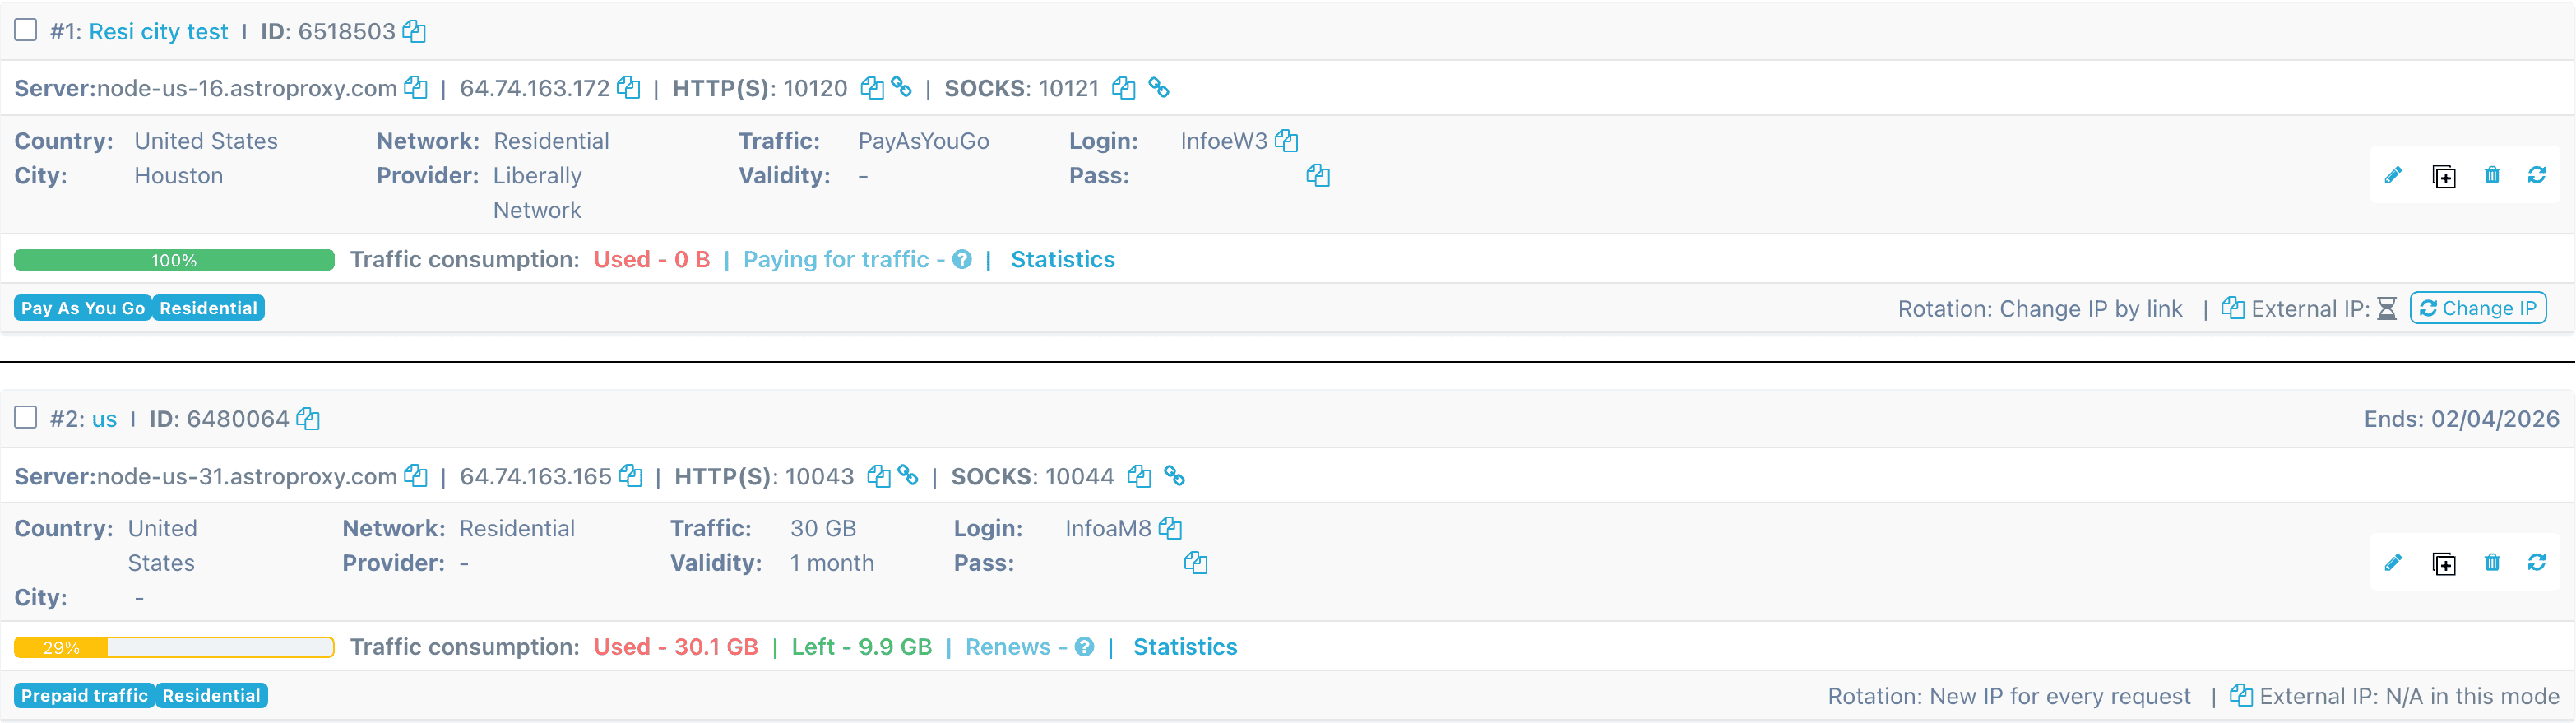Open the Paying for traffic help tooltip
The height and width of the screenshot is (723, 2576).
pyautogui.click(x=962, y=260)
